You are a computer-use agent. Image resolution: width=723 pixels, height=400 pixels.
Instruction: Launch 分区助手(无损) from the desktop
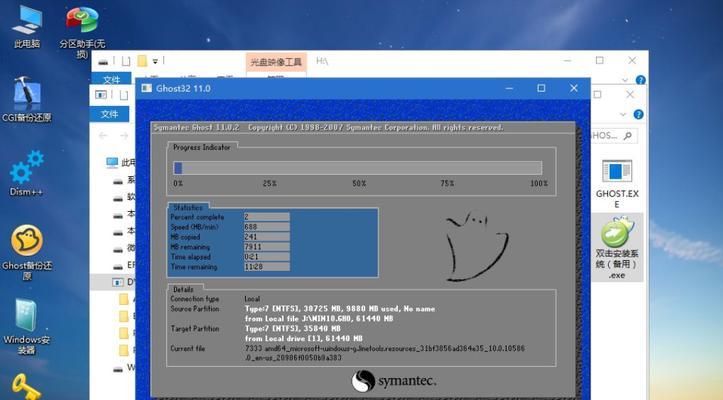[x=82, y=31]
